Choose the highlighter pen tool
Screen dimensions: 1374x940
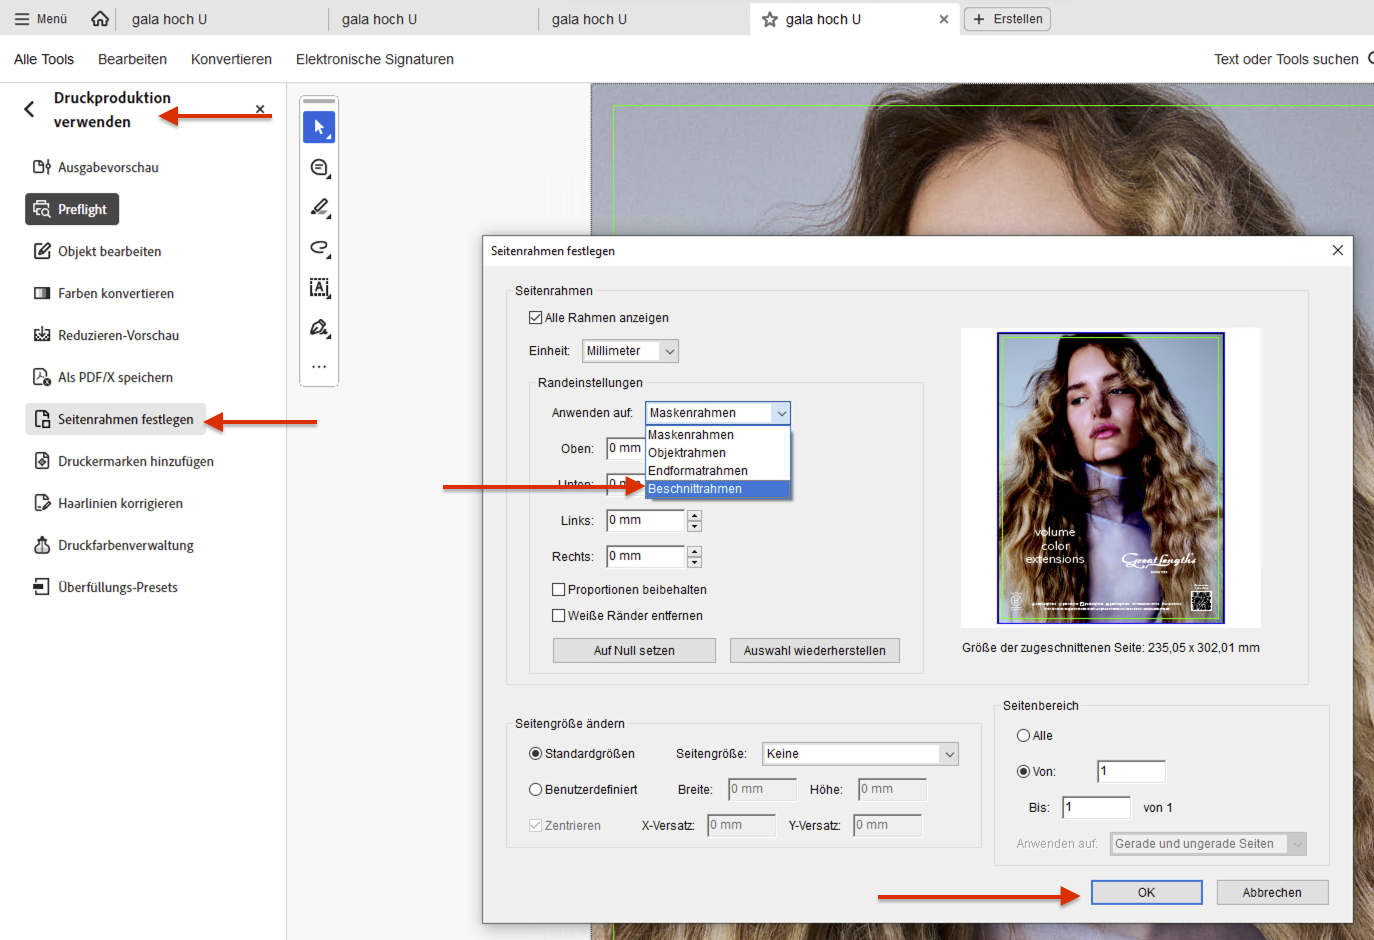319,208
